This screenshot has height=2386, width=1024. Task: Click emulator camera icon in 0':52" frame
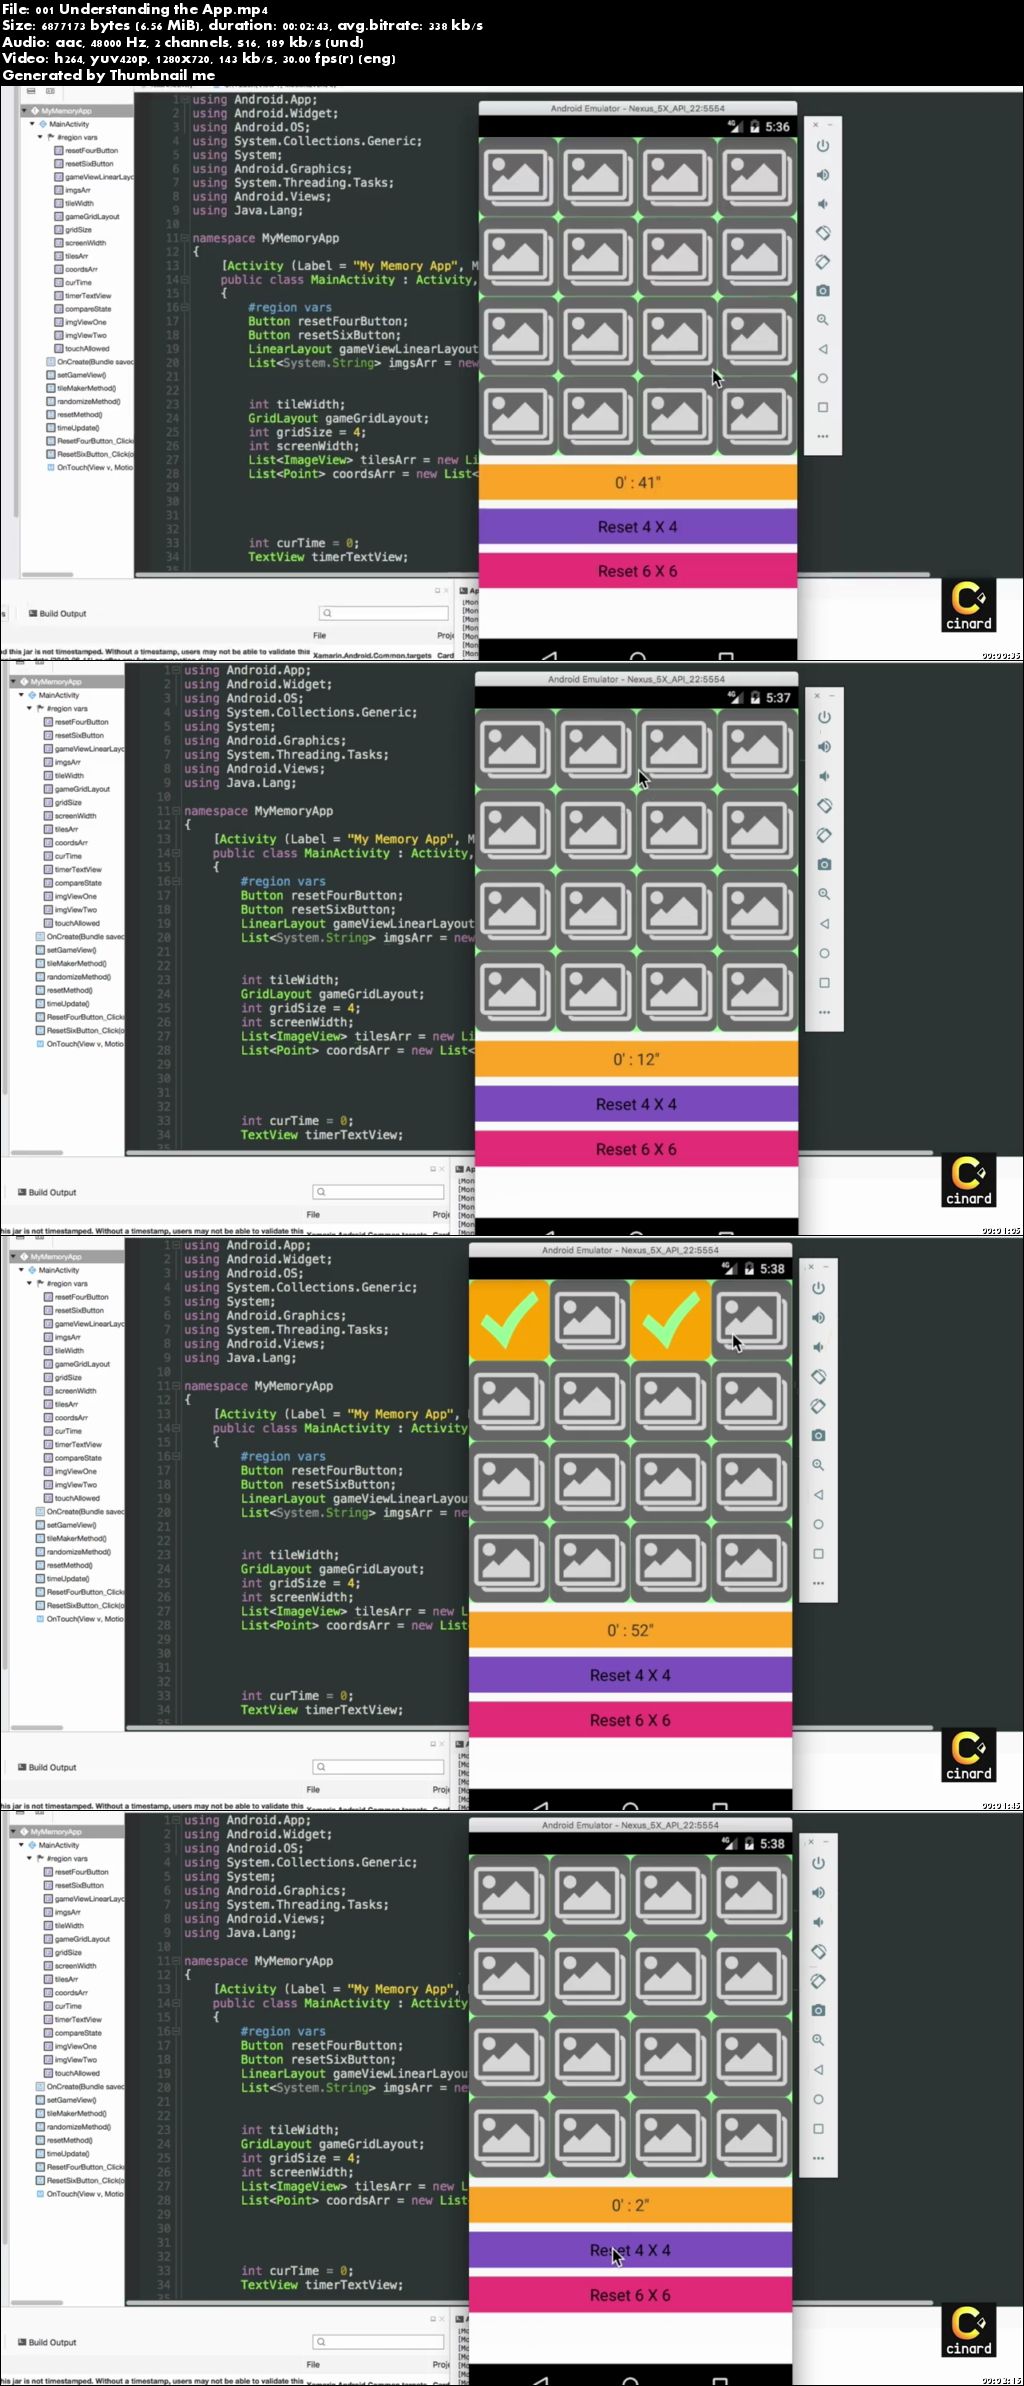click(818, 1435)
